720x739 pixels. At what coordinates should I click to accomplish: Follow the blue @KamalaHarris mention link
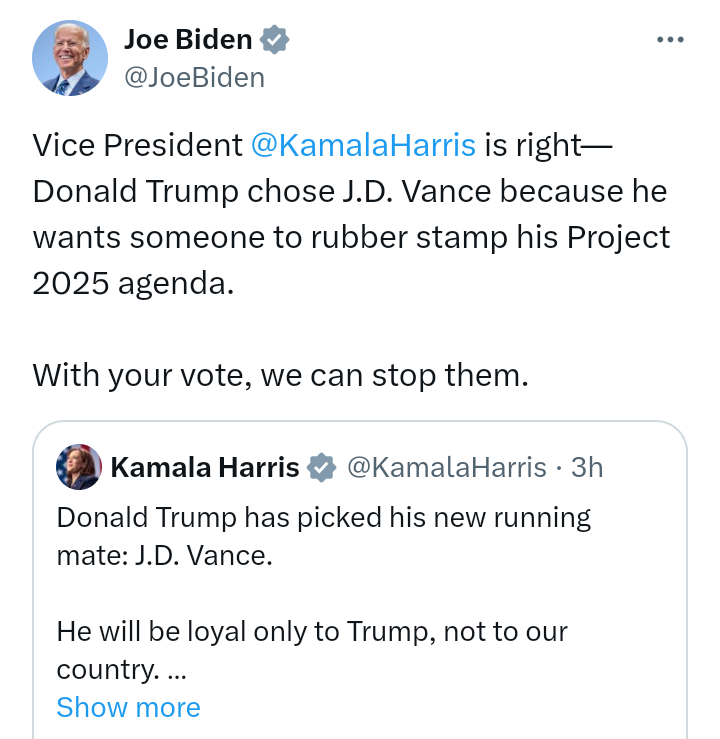pos(363,145)
